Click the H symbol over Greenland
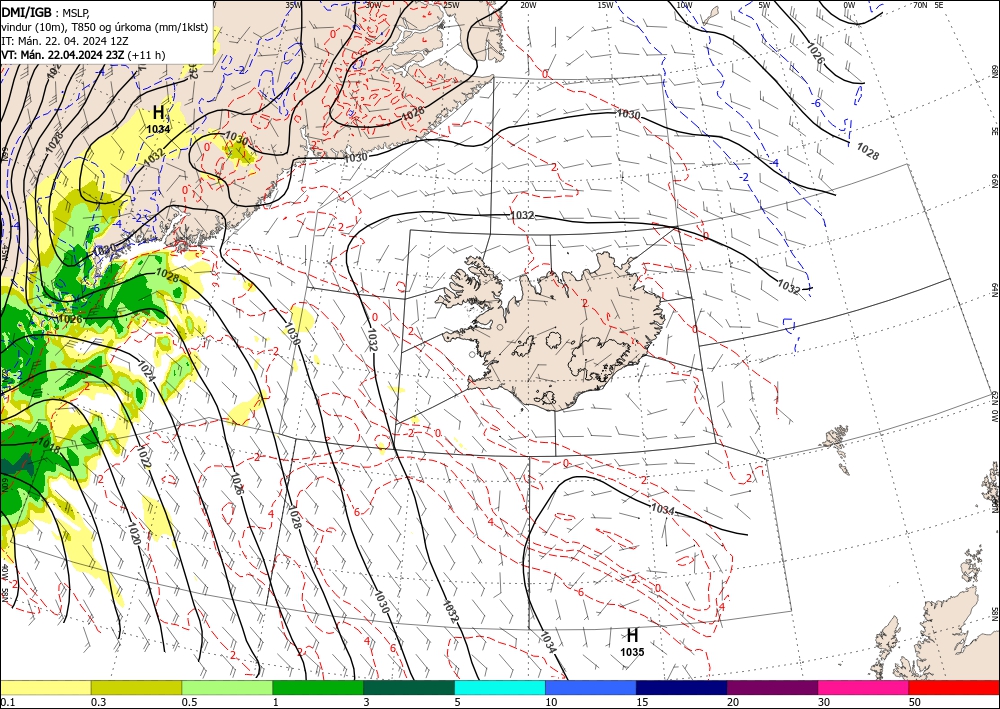This screenshot has width=1000, height=709. tap(158, 113)
